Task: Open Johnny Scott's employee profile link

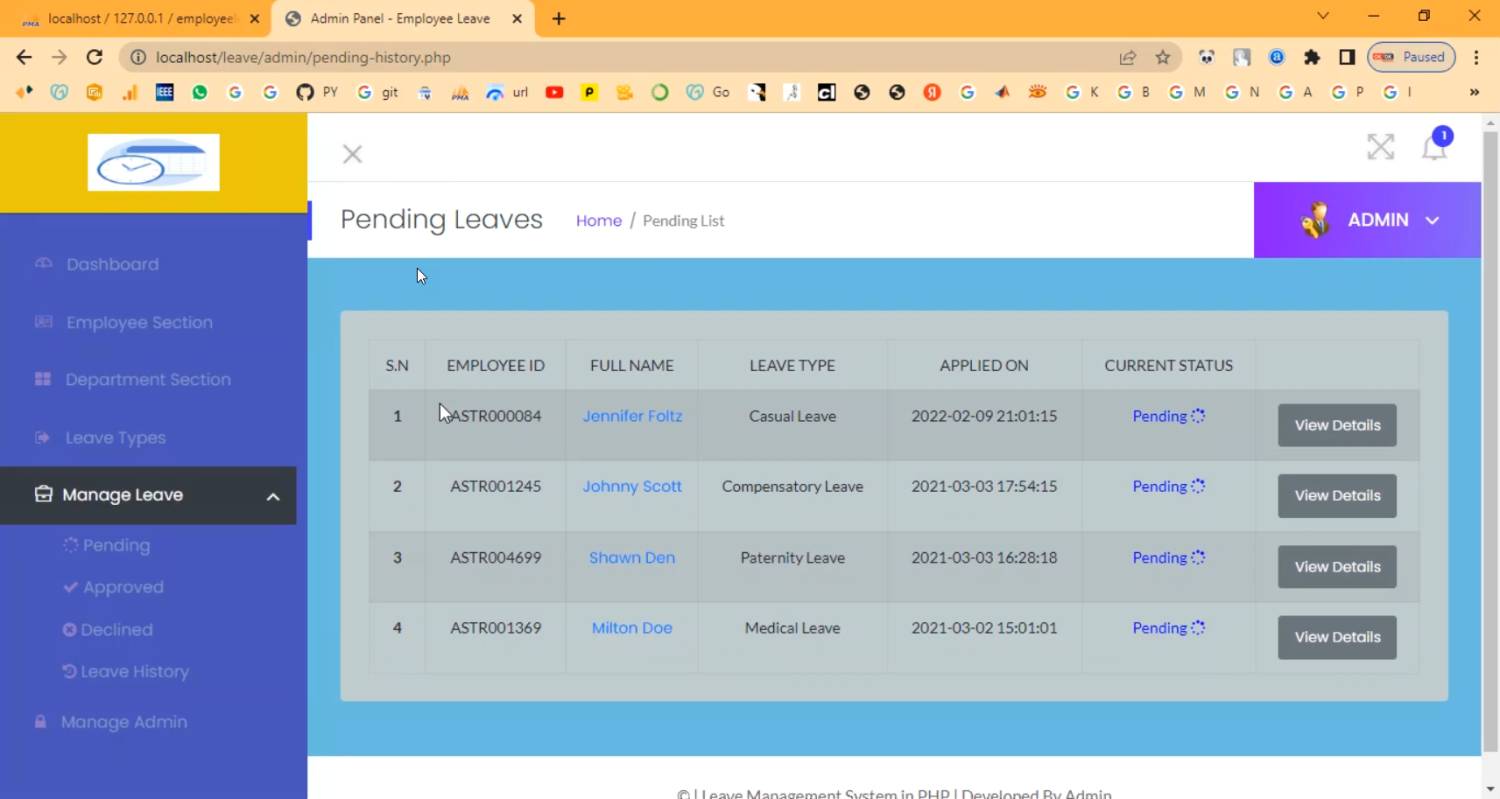Action: [x=632, y=486]
